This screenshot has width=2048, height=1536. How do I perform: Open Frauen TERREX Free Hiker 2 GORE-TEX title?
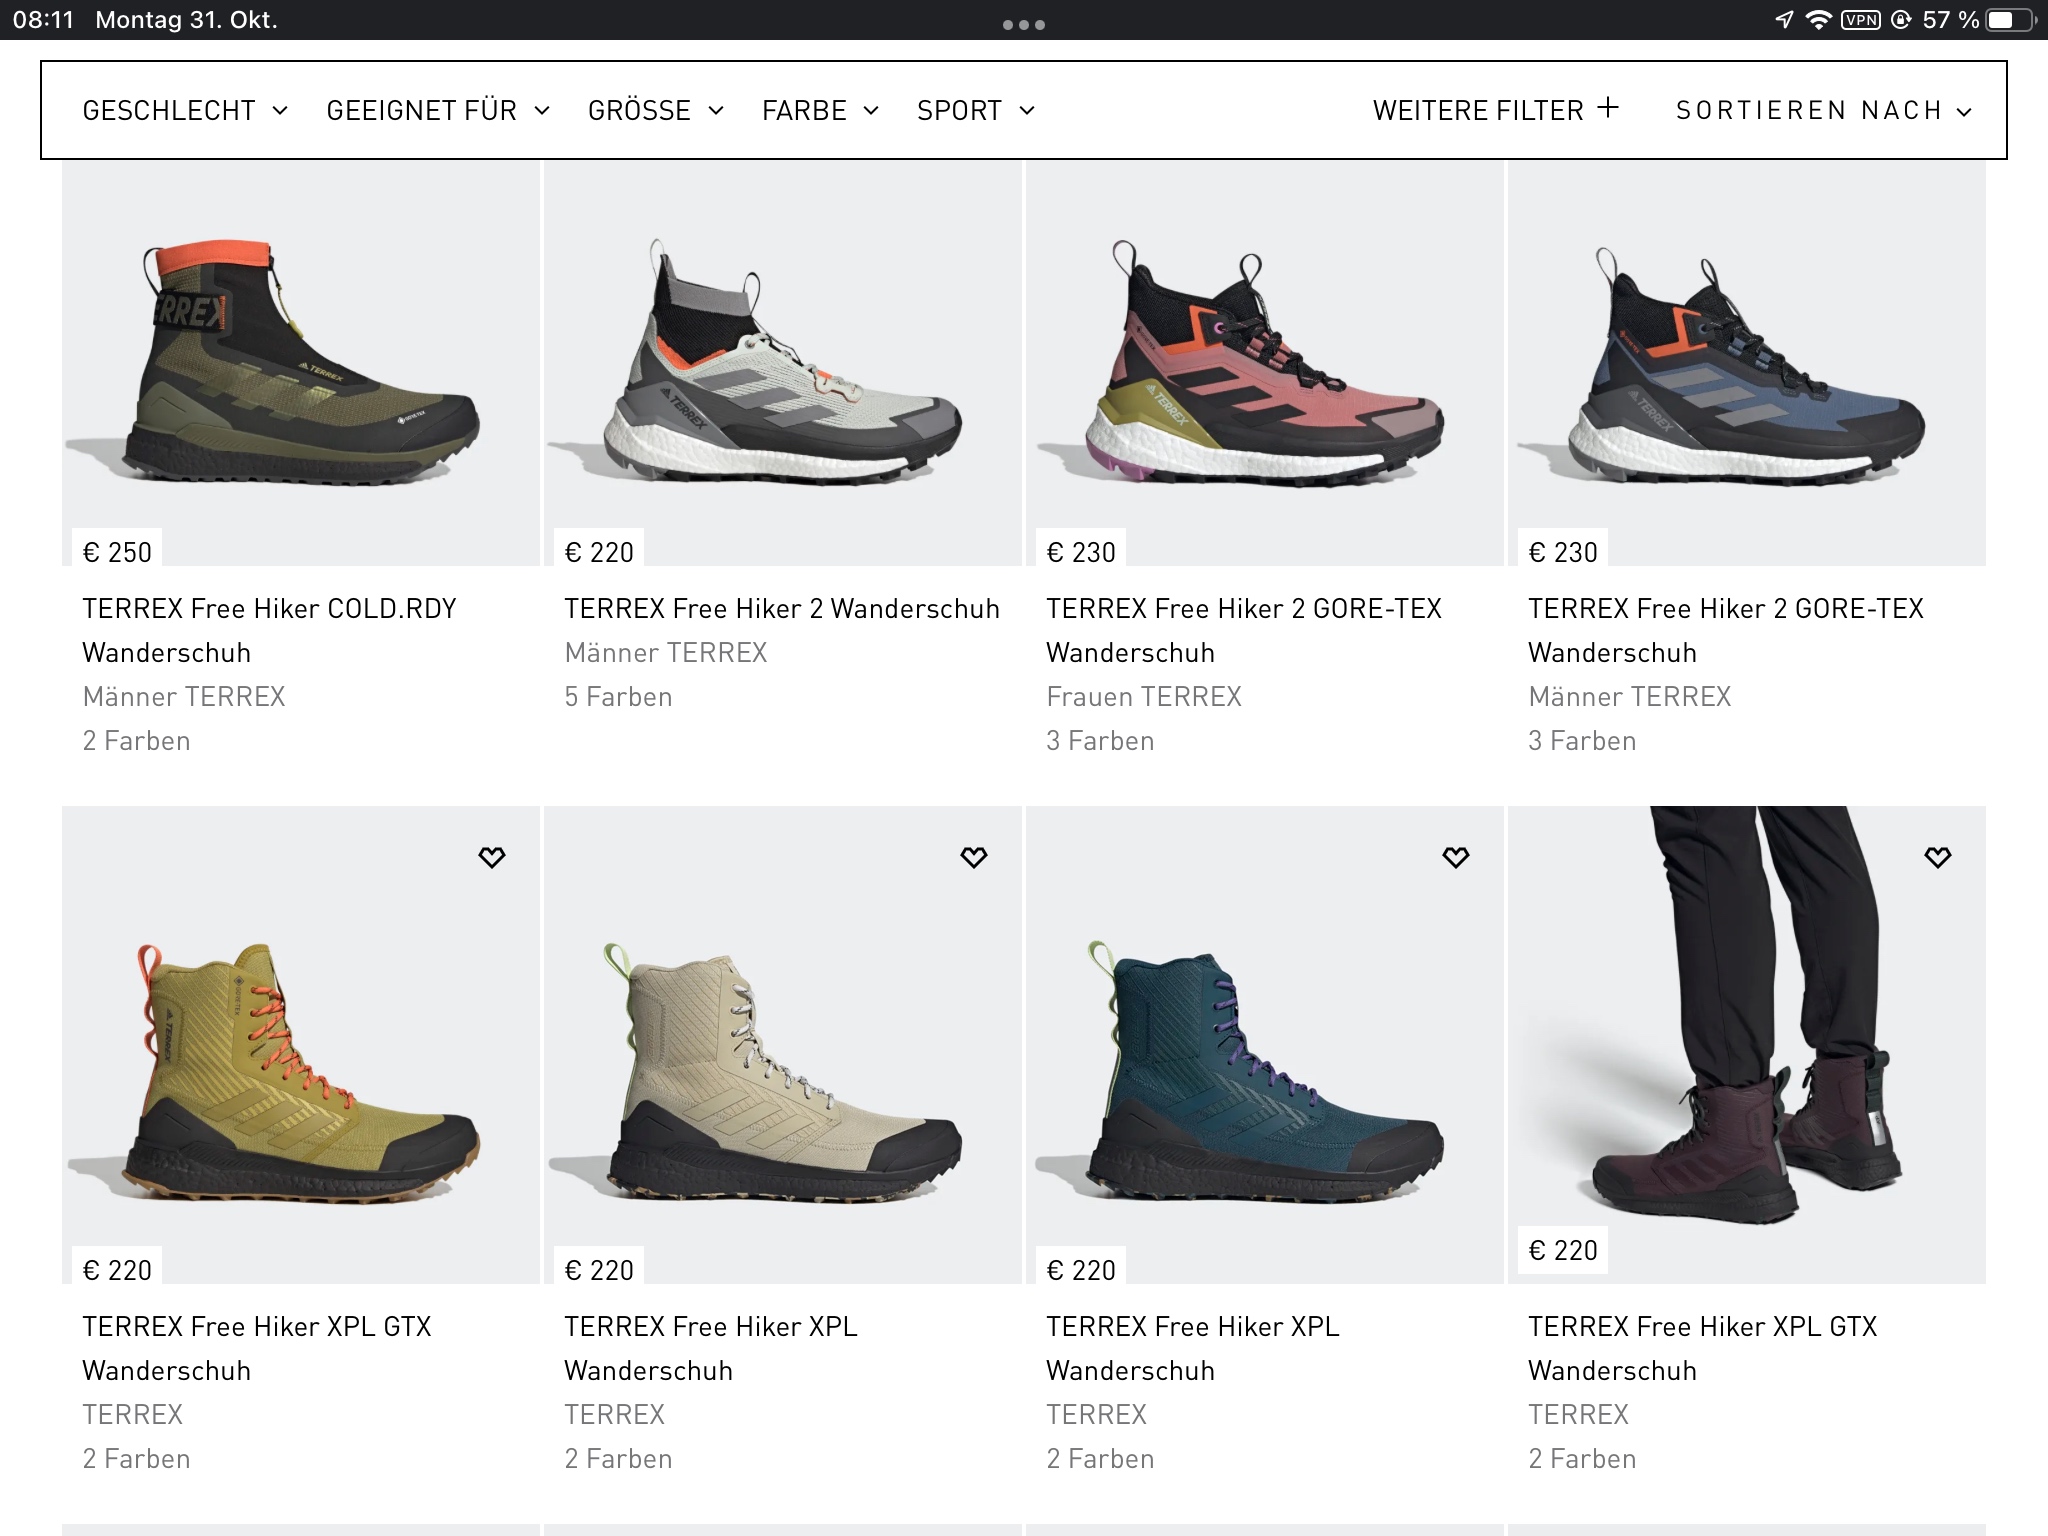(x=1244, y=630)
